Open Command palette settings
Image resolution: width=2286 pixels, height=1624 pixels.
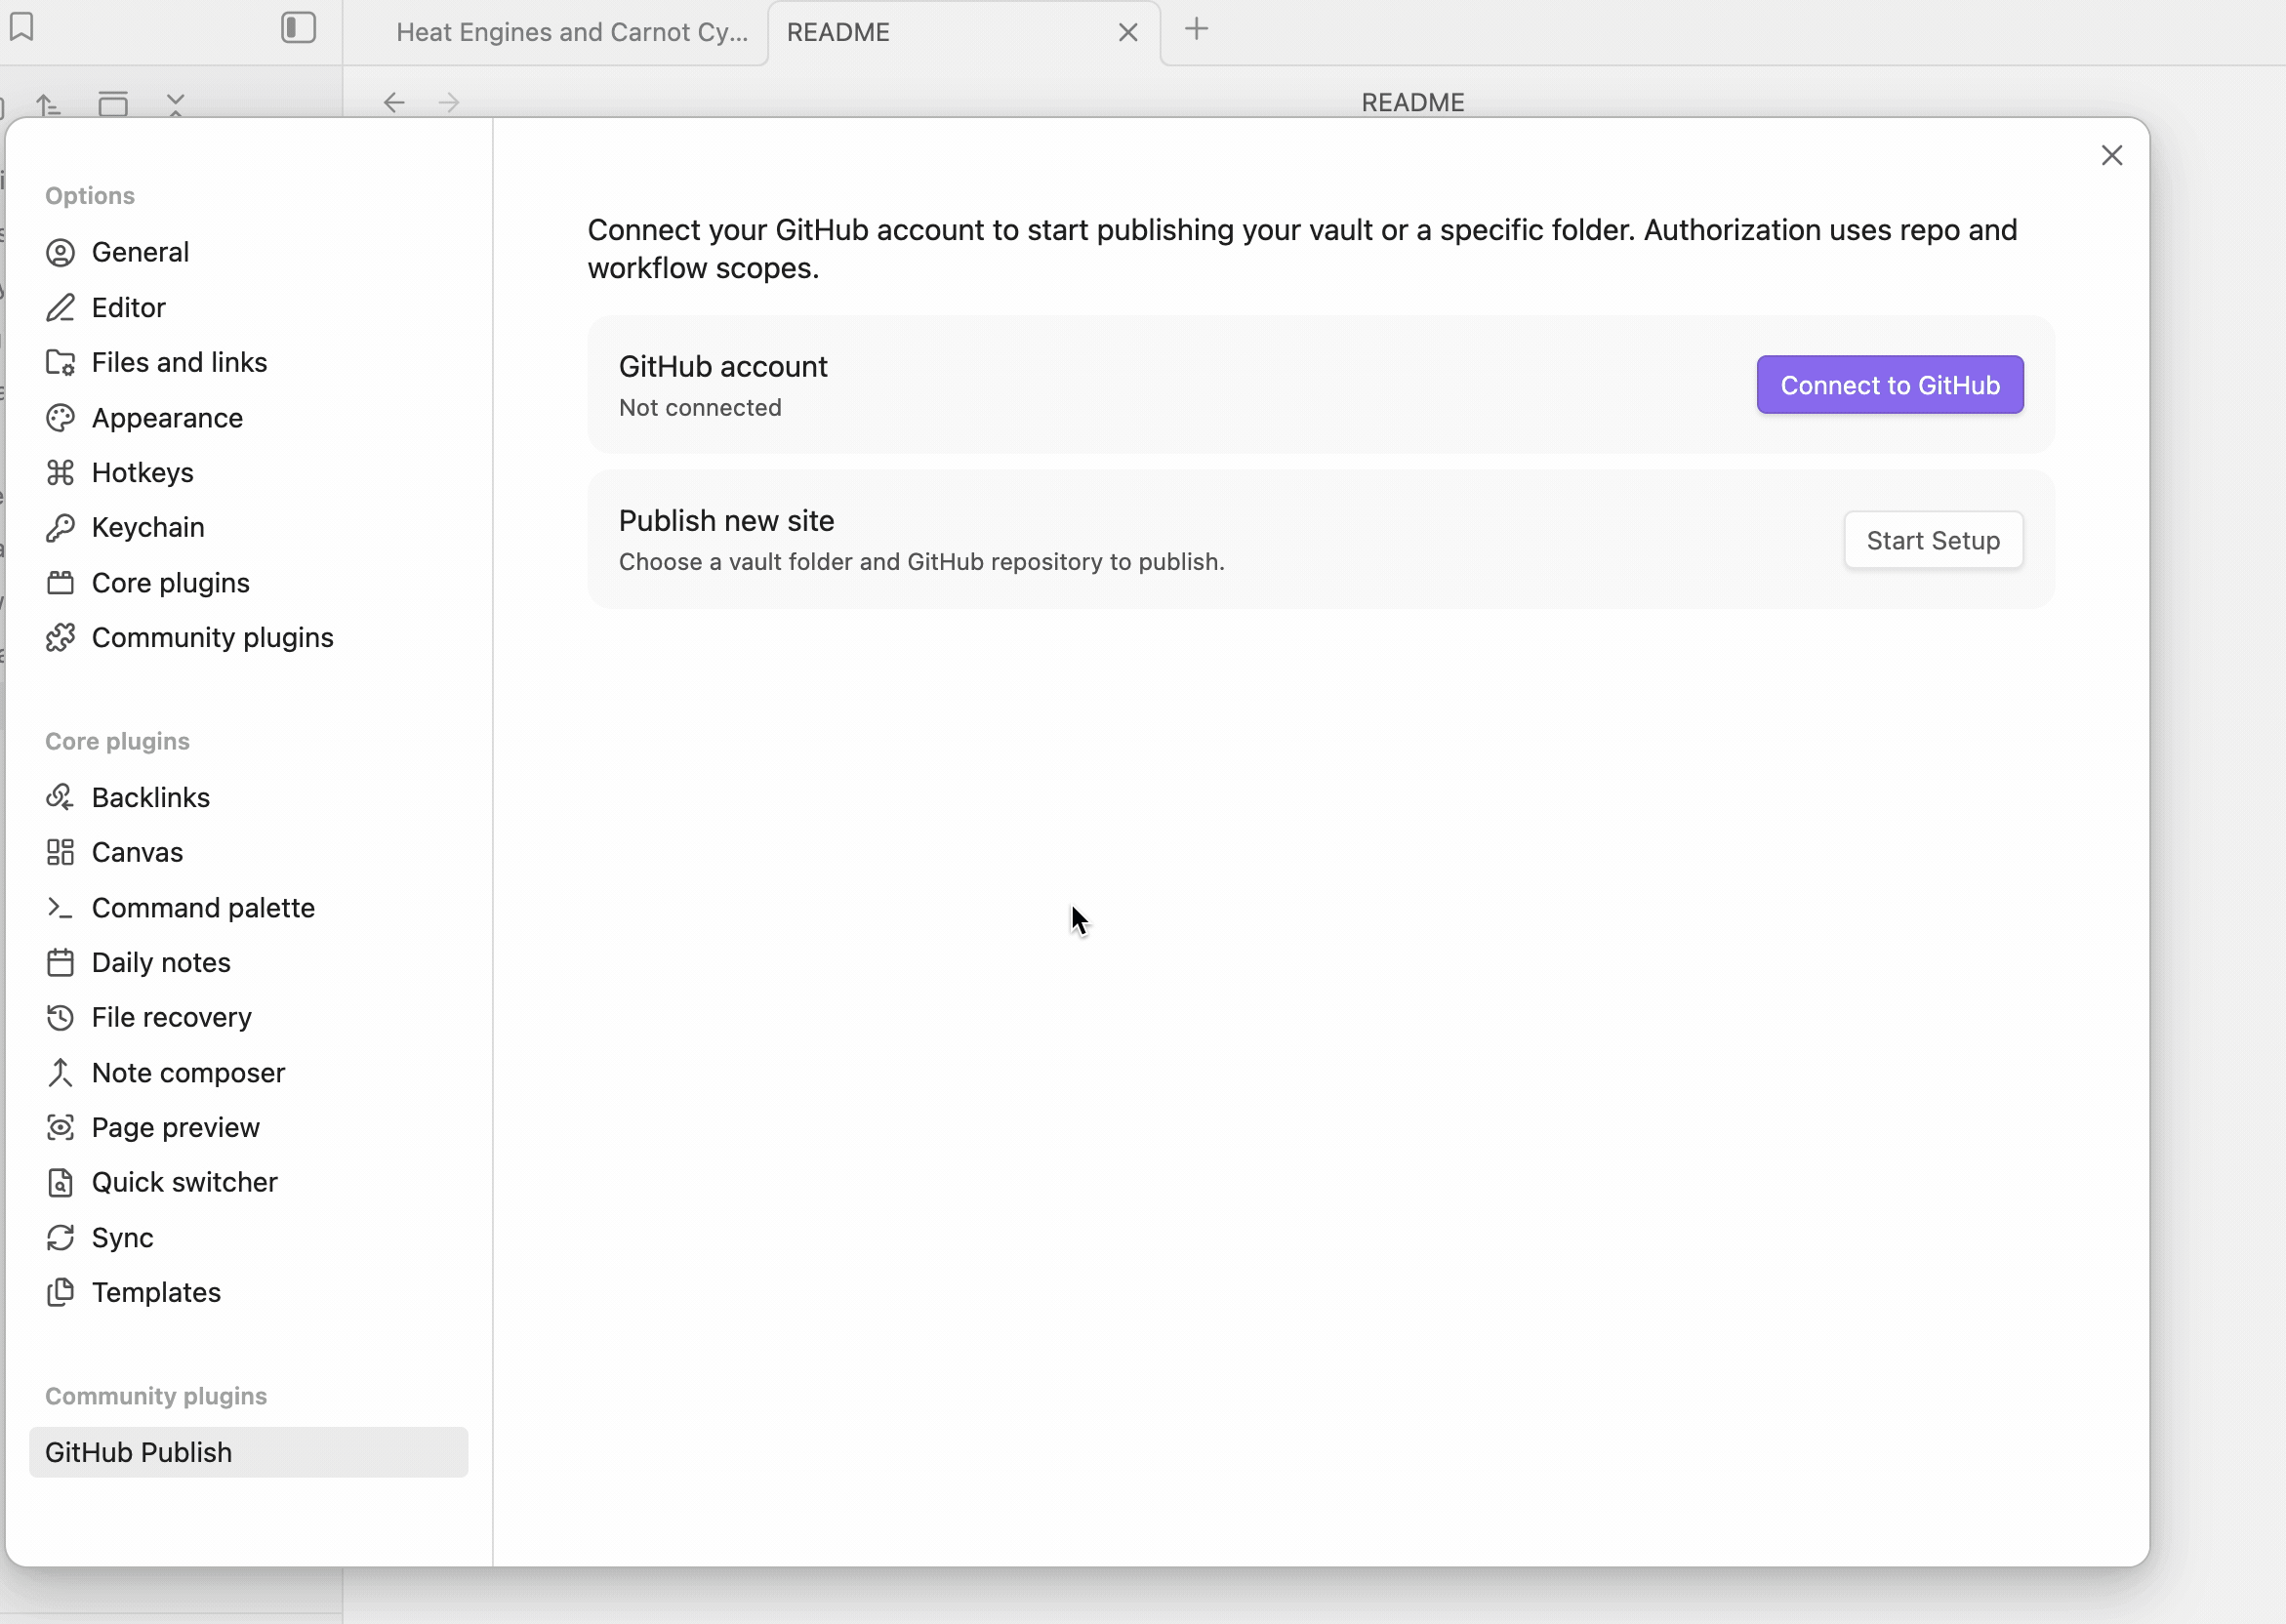tap(248, 907)
